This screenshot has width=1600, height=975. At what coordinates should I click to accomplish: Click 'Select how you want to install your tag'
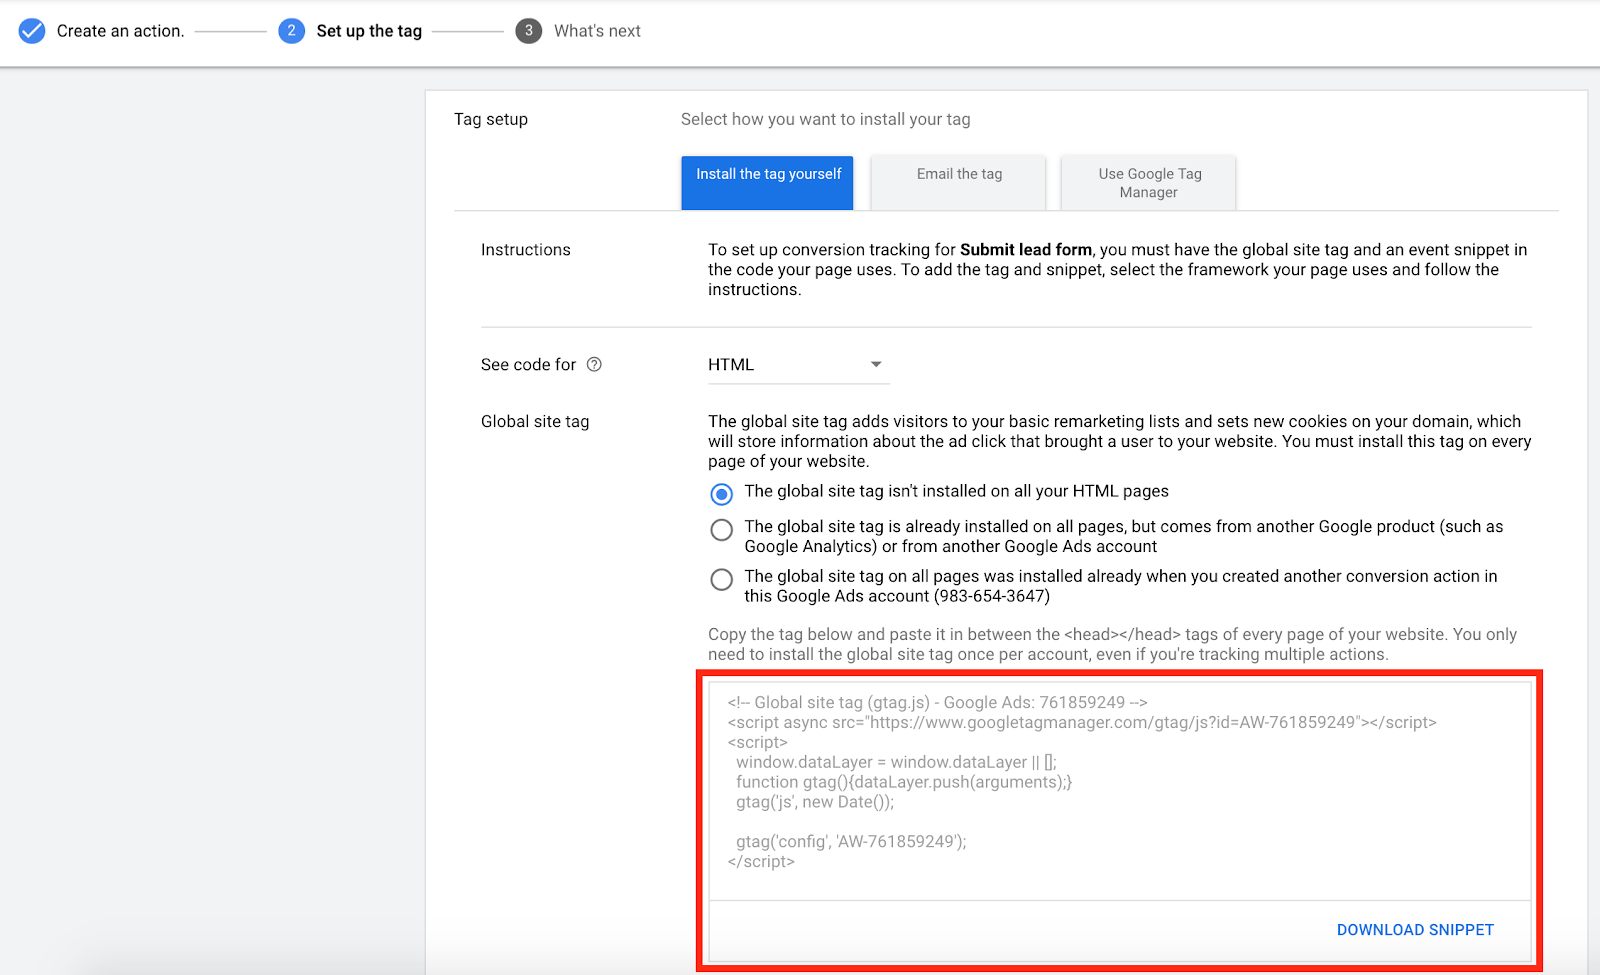[826, 119]
